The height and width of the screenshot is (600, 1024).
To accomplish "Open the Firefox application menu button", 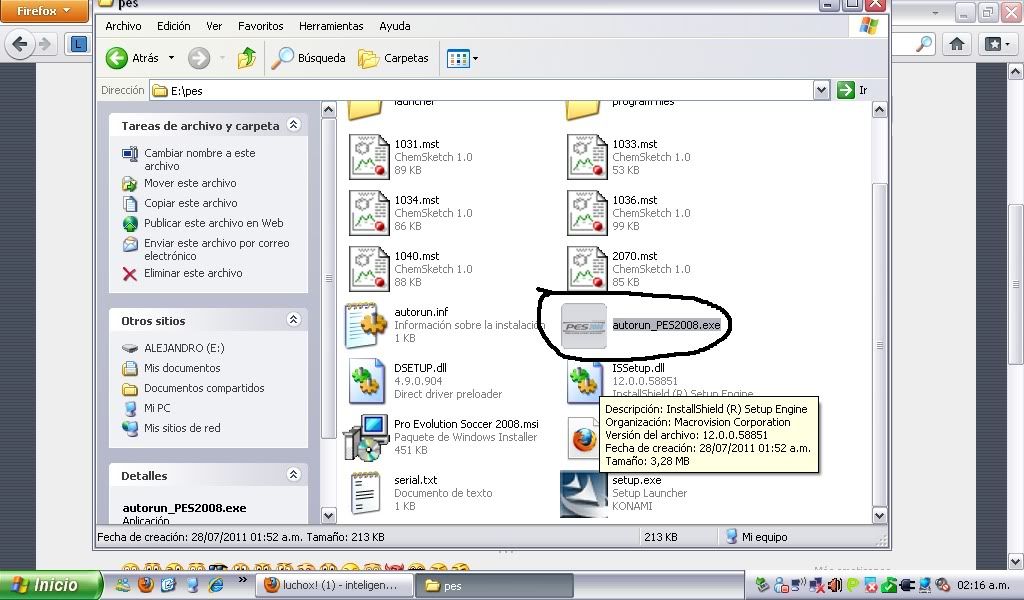I will click(43, 11).
